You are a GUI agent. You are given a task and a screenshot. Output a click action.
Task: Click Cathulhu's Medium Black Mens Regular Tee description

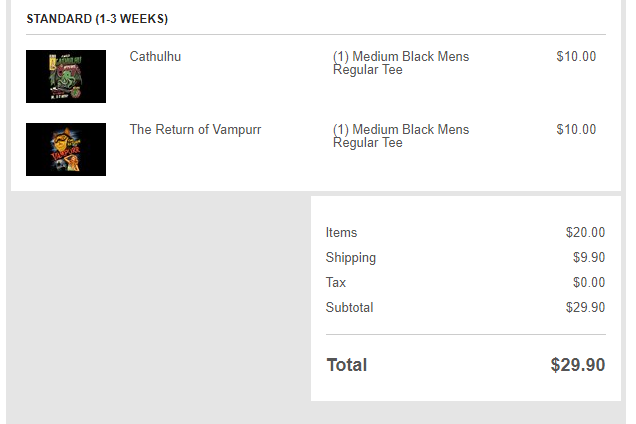[x=401, y=63]
